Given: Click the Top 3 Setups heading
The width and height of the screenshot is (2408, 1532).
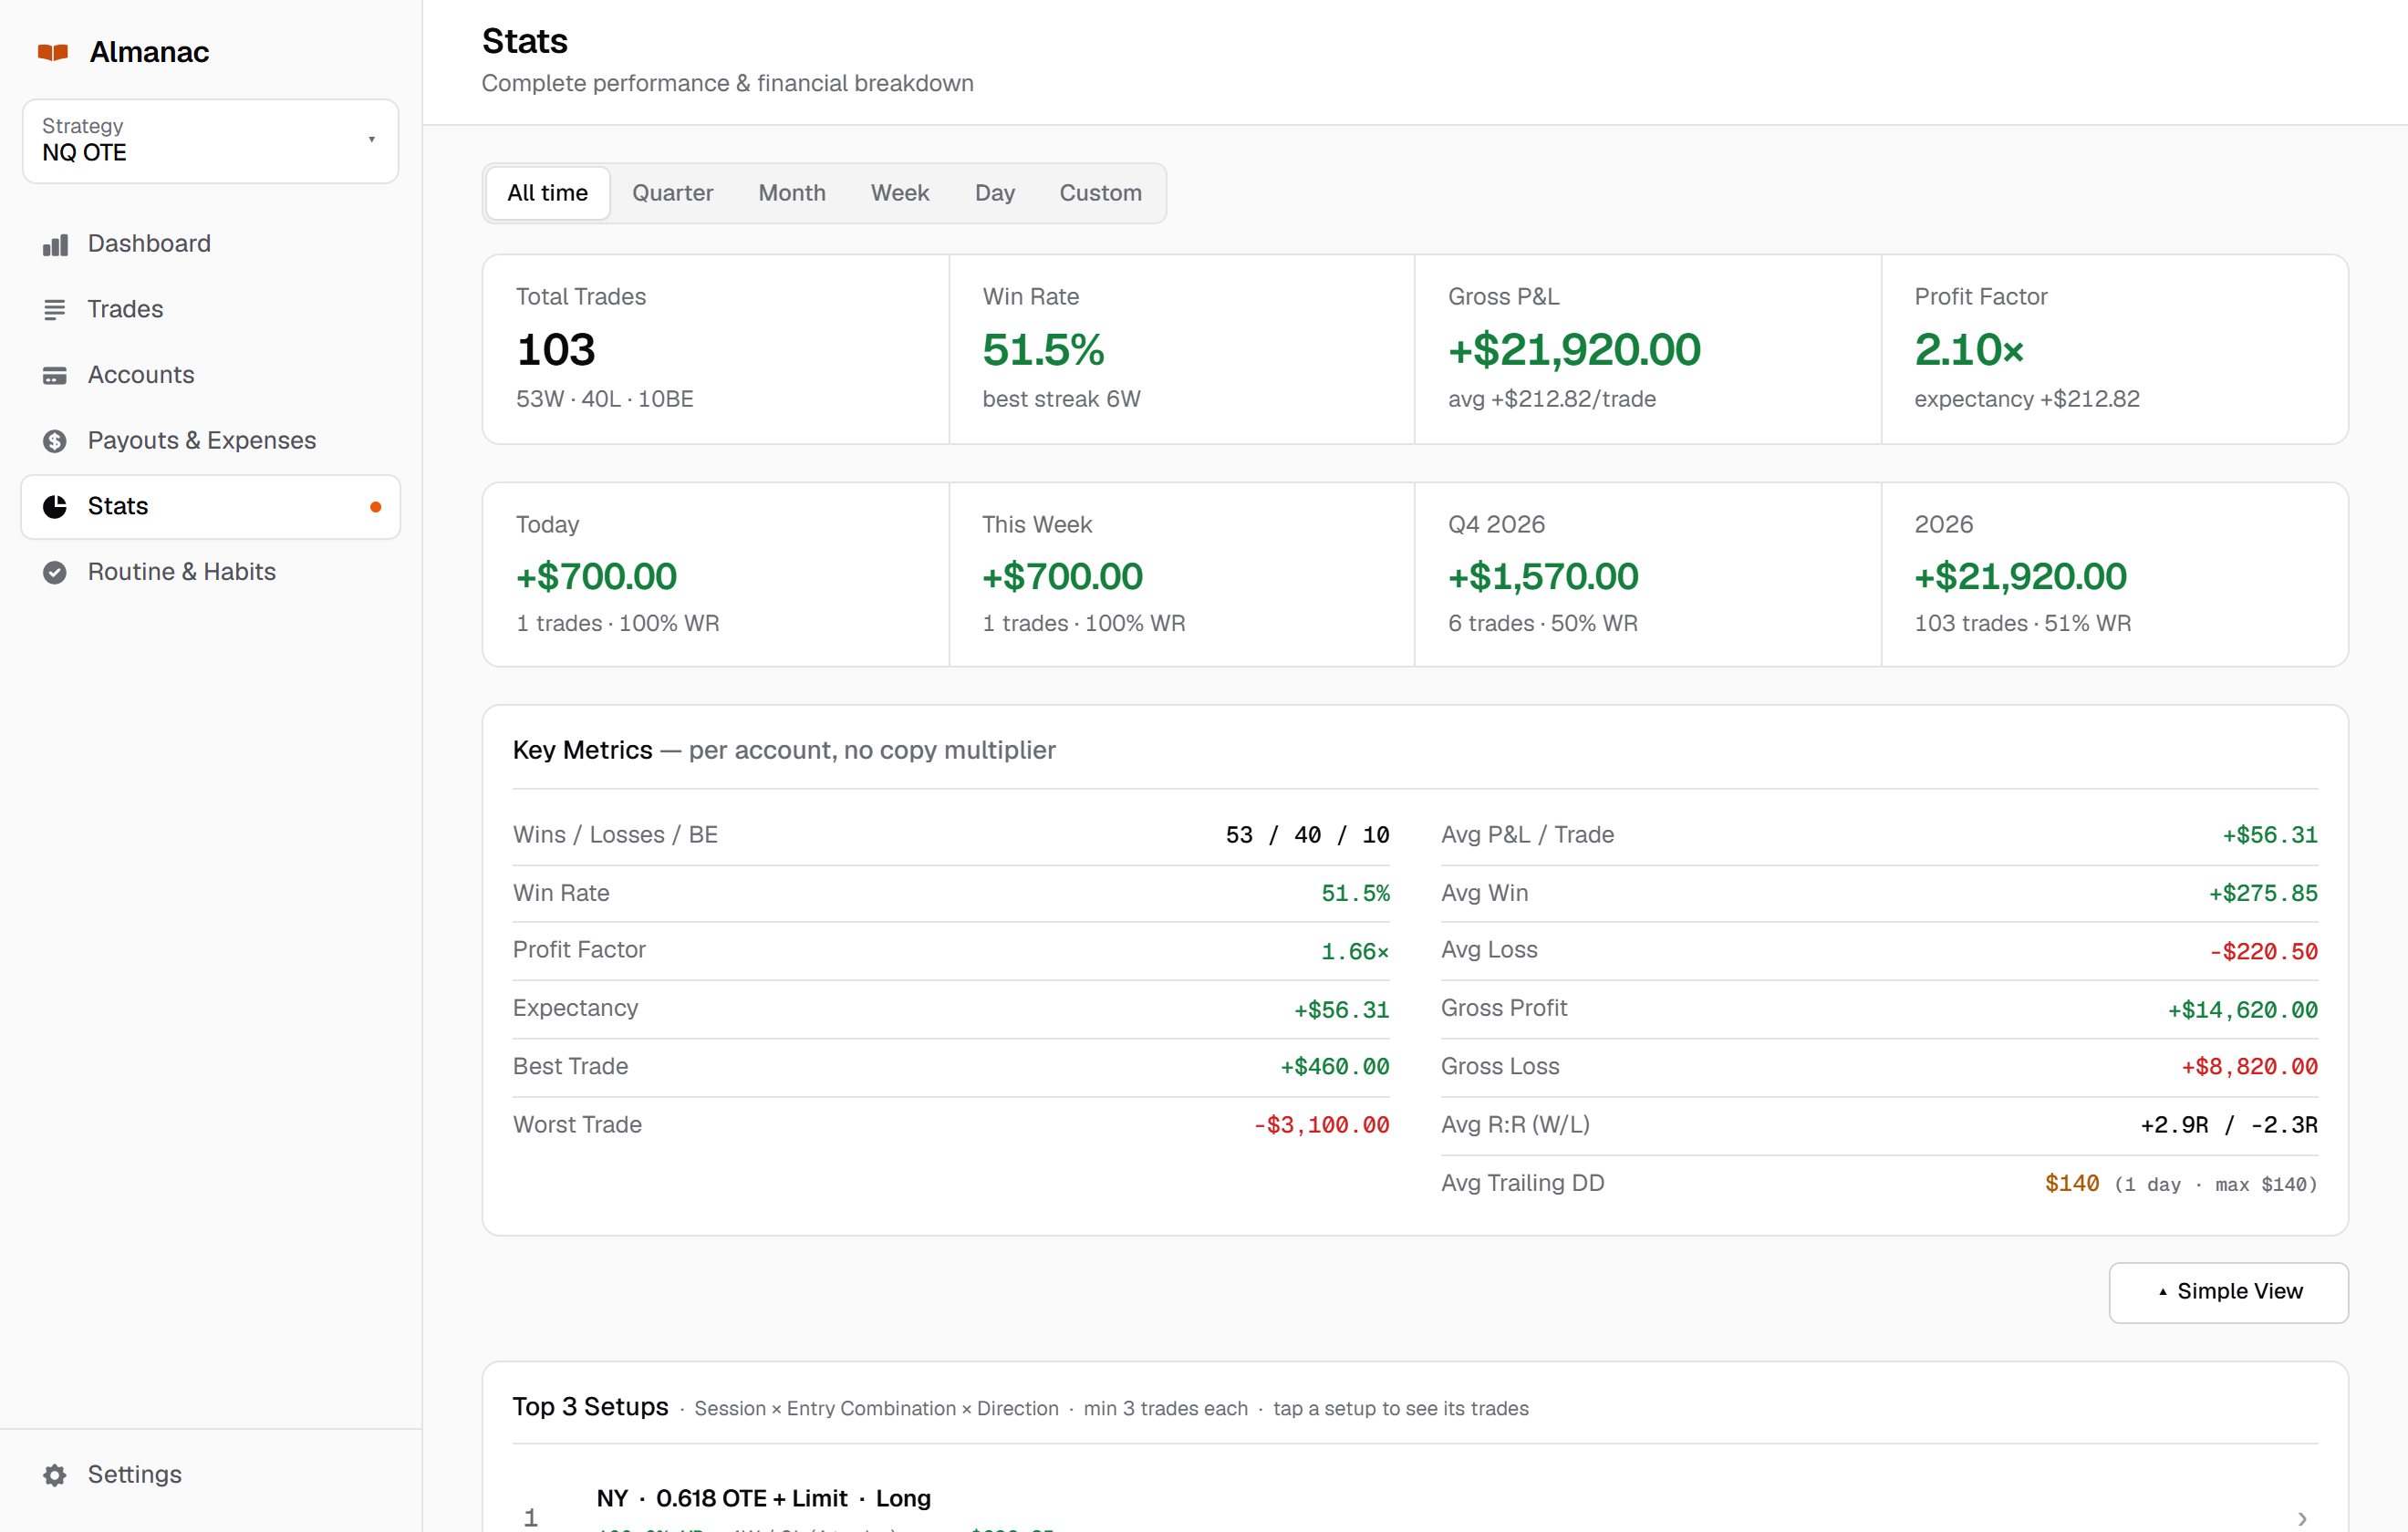Looking at the screenshot, I should click(x=590, y=1407).
